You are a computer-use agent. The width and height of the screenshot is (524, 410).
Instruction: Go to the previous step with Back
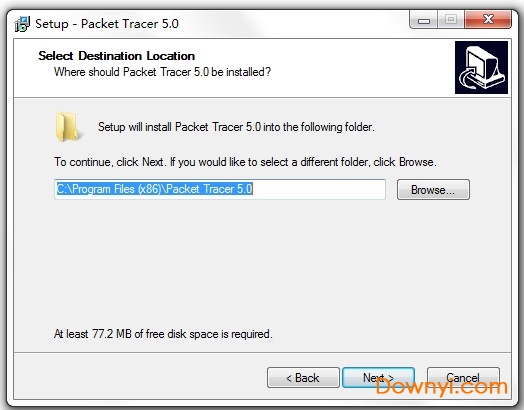tap(303, 378)
